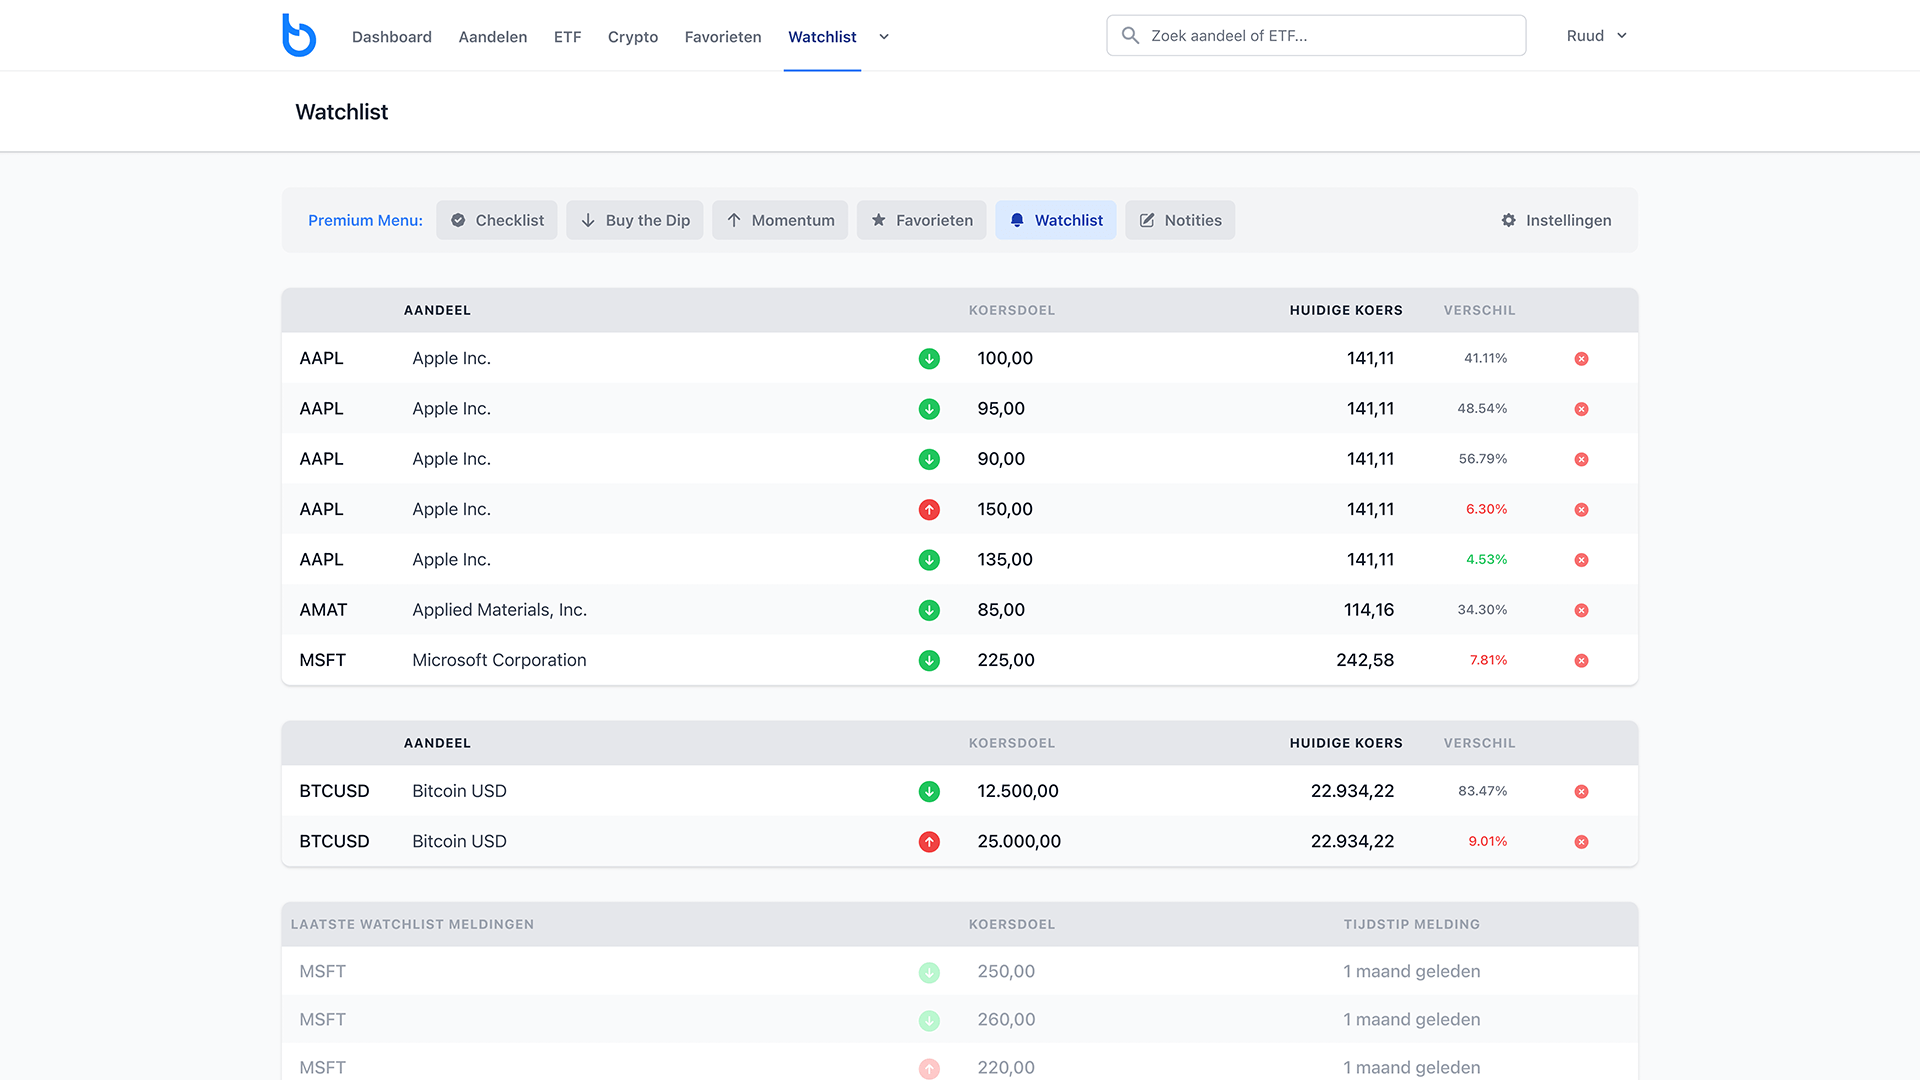Open the Ruud user menu
Screen dimensions: 1920x1080
point(1597,36)
